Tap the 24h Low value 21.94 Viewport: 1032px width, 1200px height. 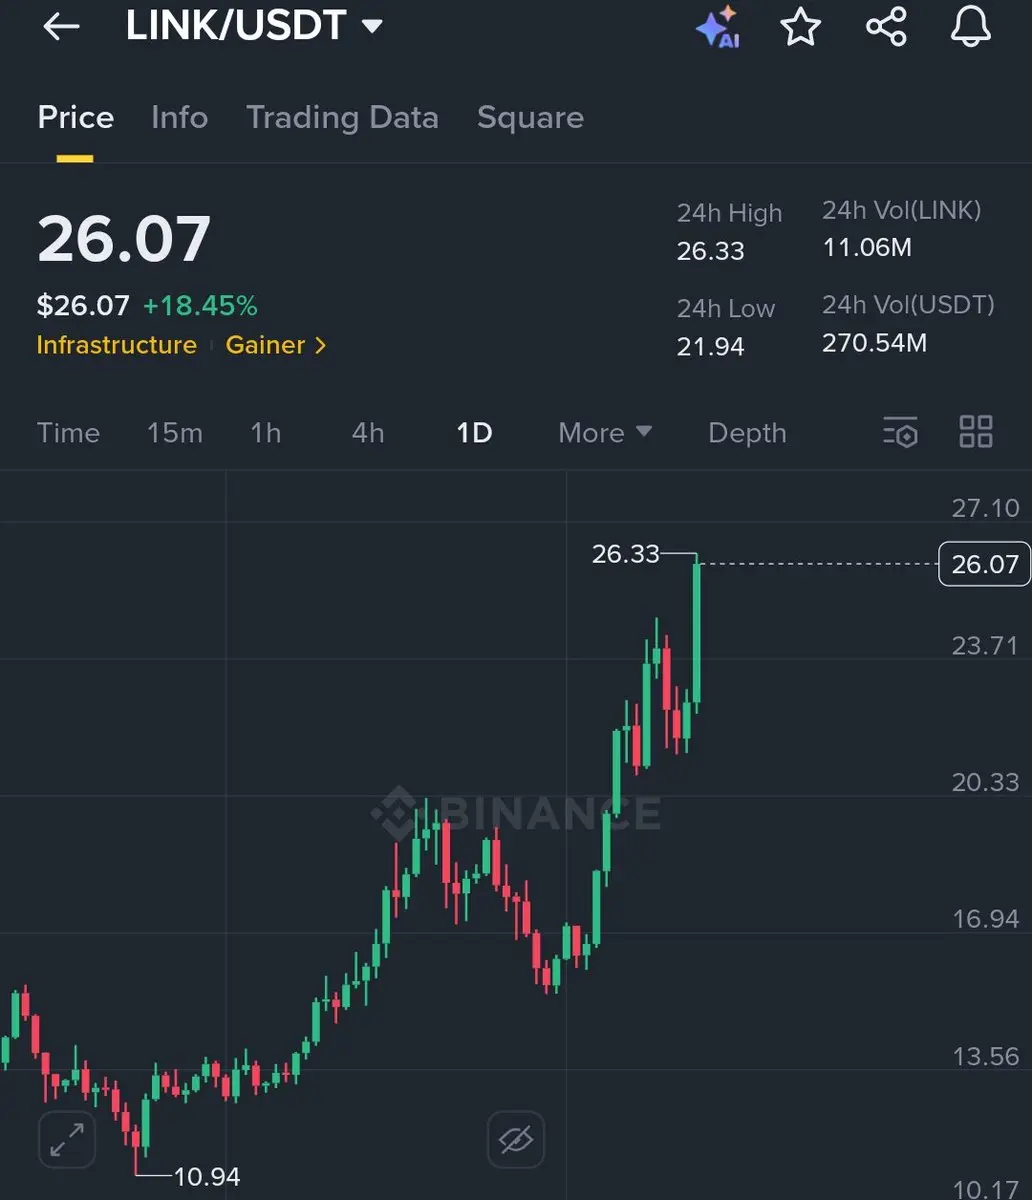(x=711, y=347)
